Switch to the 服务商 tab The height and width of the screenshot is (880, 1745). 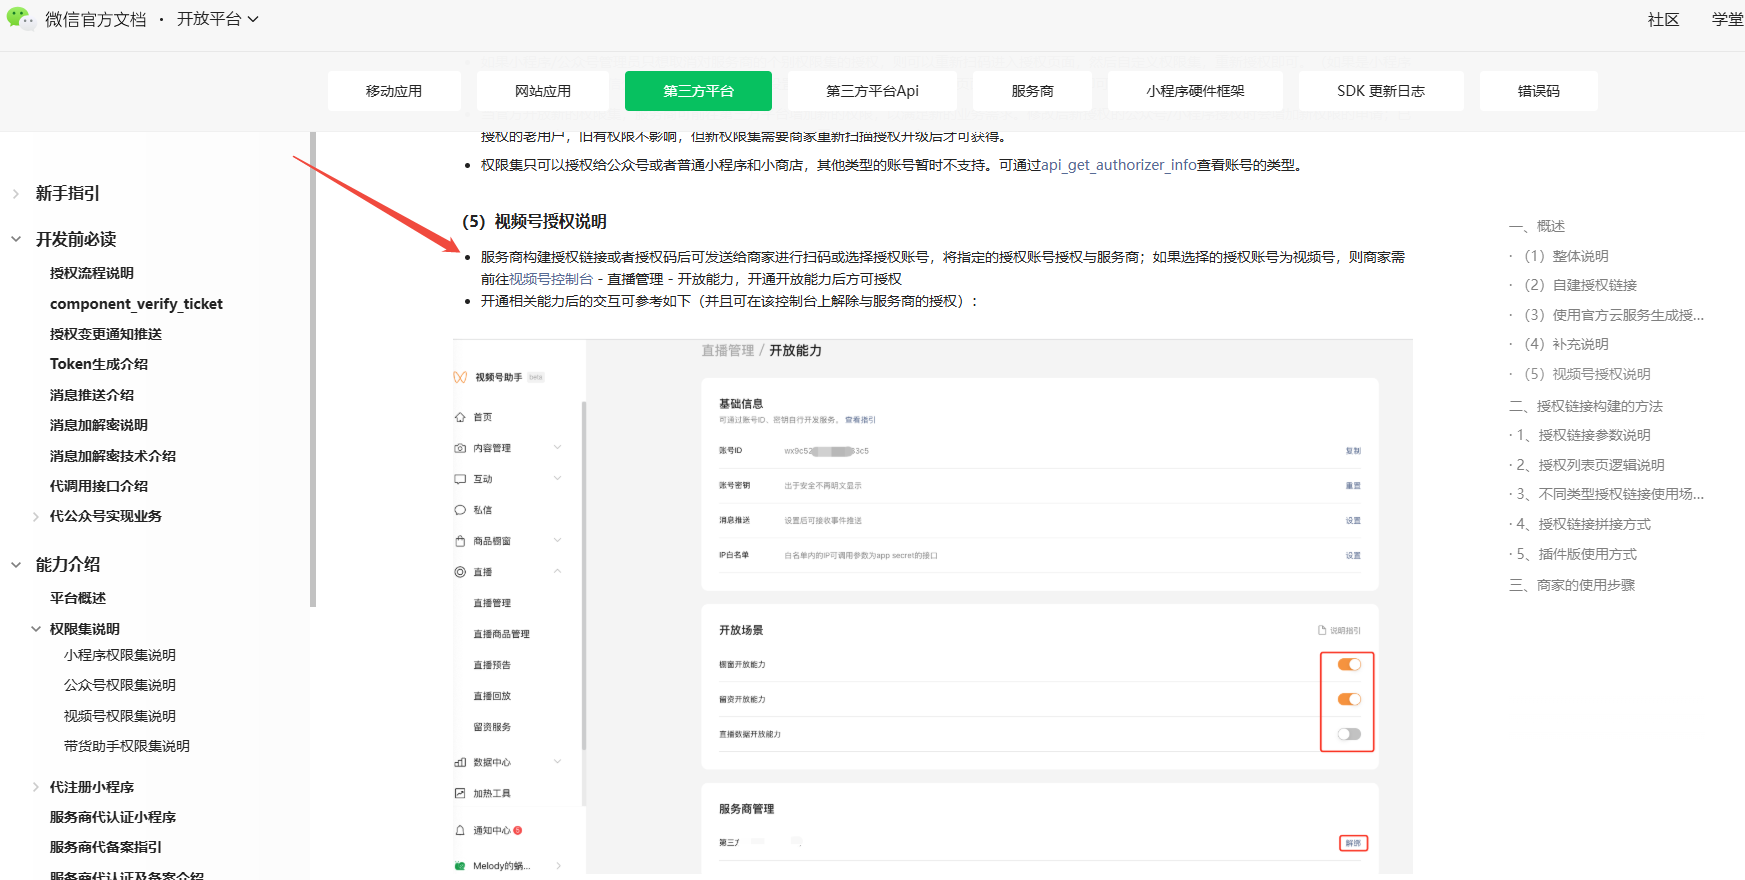click(x=1032, y=91)
